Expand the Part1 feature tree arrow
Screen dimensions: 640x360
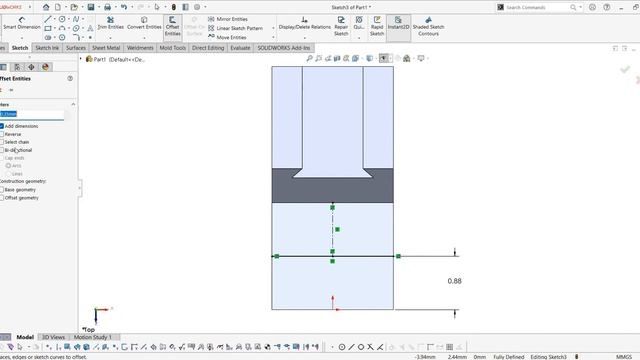click(81, 59)
